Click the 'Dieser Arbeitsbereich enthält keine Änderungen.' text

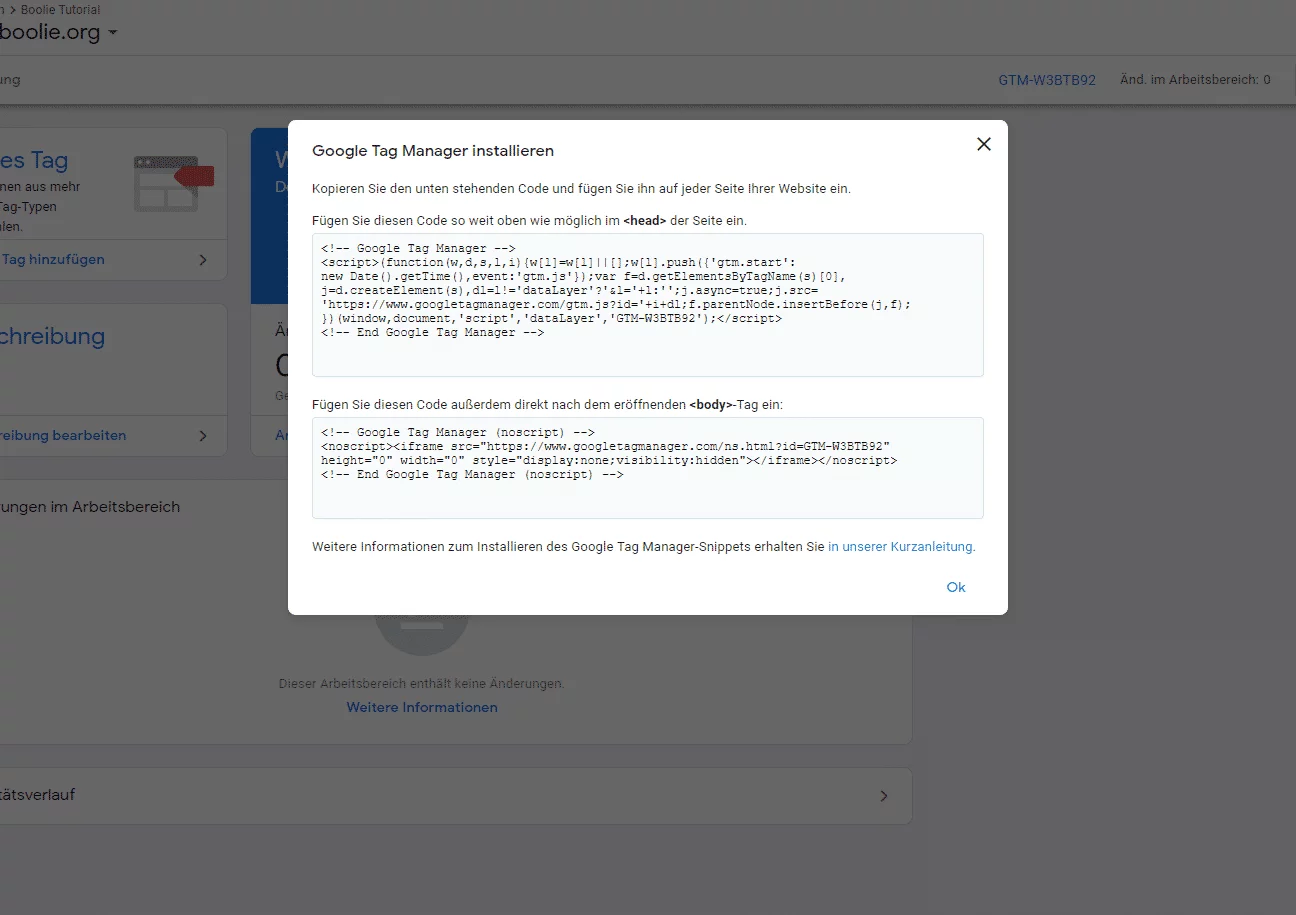[x=421, y=684]
